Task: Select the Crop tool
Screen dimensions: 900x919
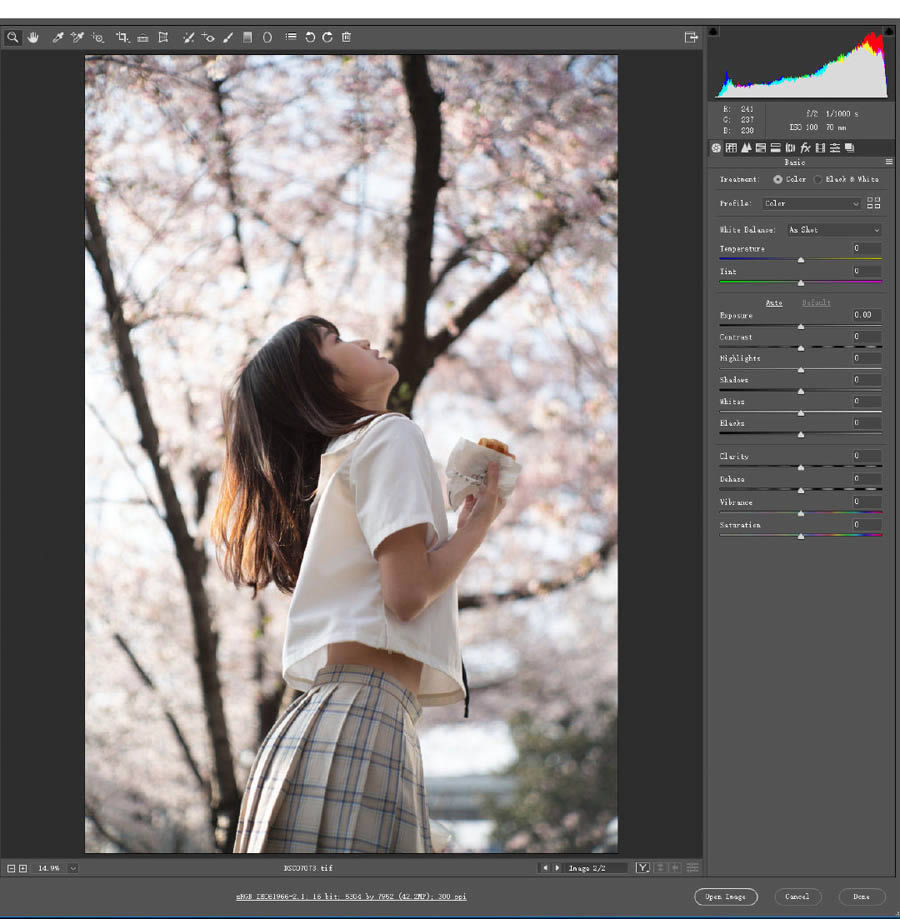Action: [x=122, y=37]
